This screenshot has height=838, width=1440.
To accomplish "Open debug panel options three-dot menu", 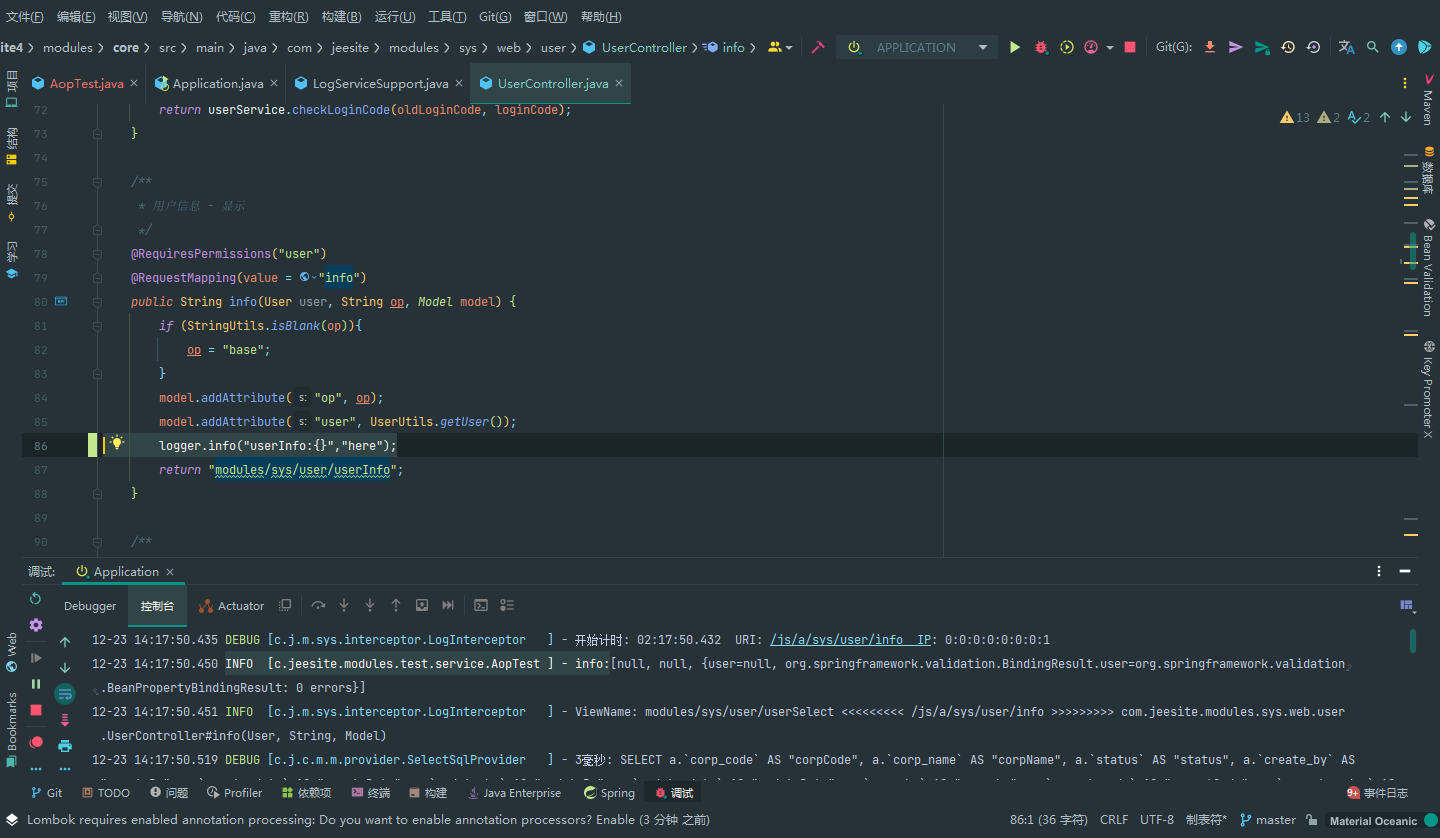I will tap(1379, 572).
